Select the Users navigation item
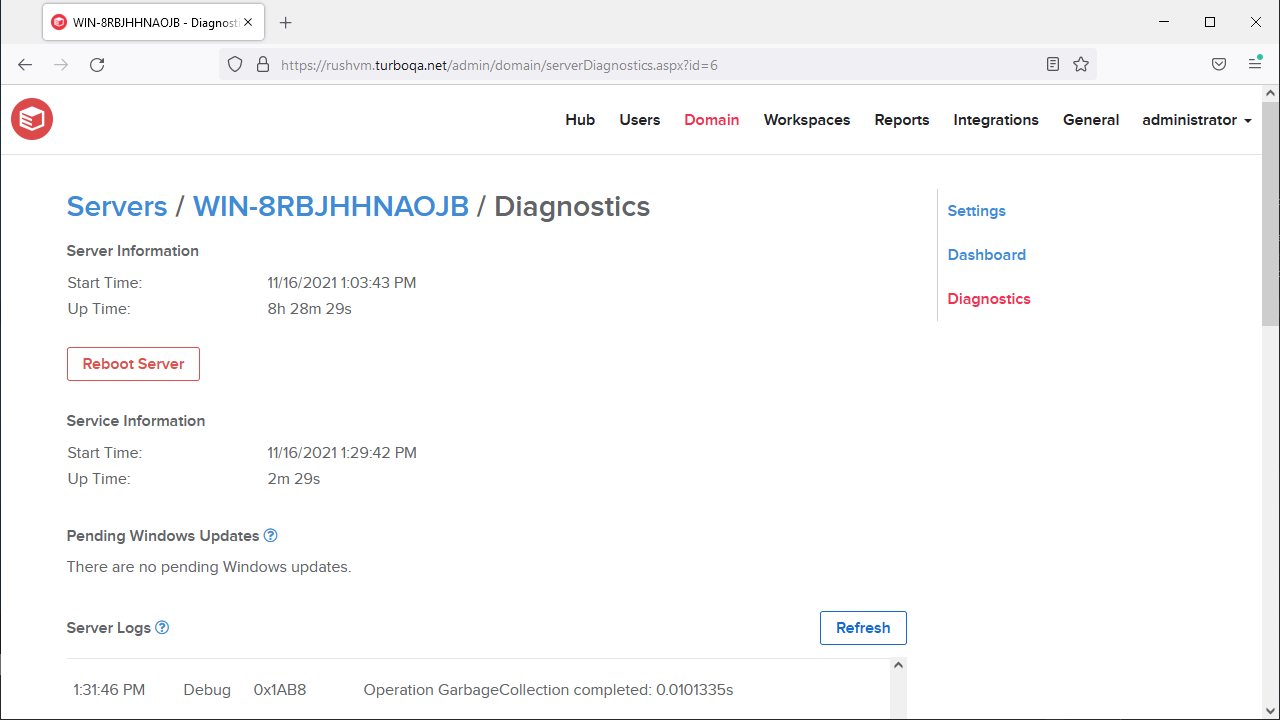 point(639,120)
